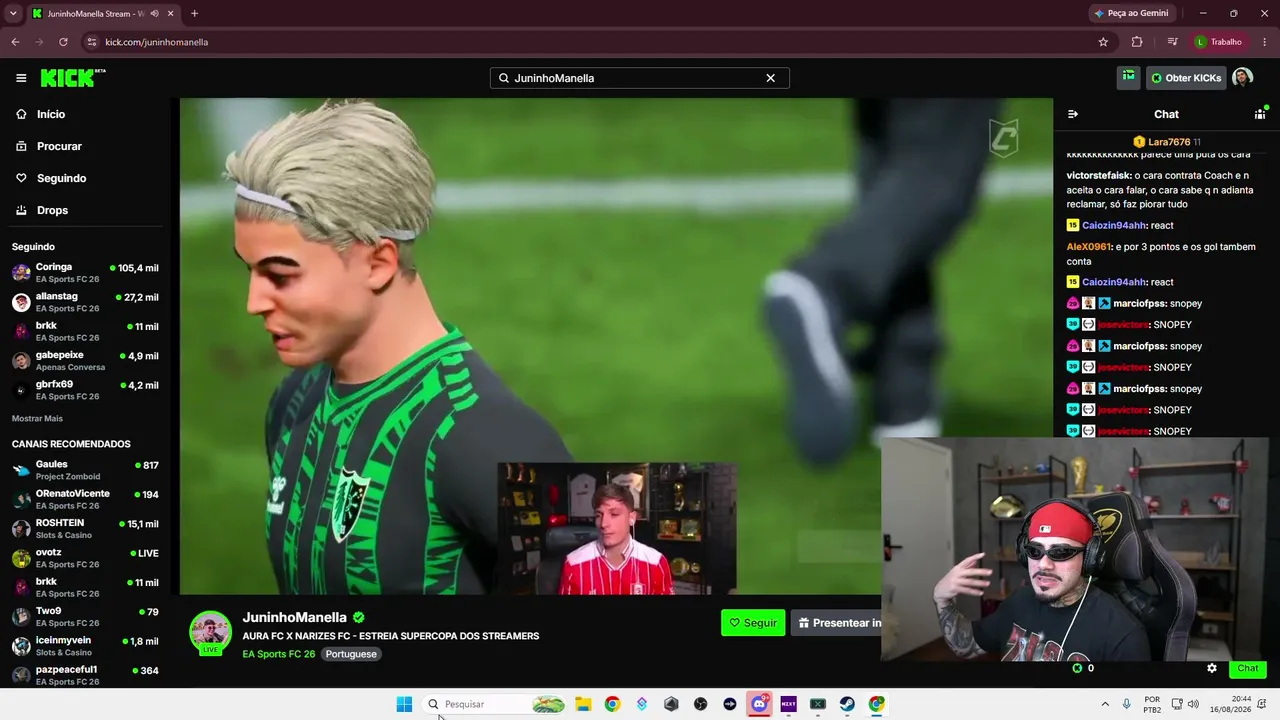This screenshot has width=1280, height=720.
Task: Open the taskbar volume control
Action: [1193, 704]
